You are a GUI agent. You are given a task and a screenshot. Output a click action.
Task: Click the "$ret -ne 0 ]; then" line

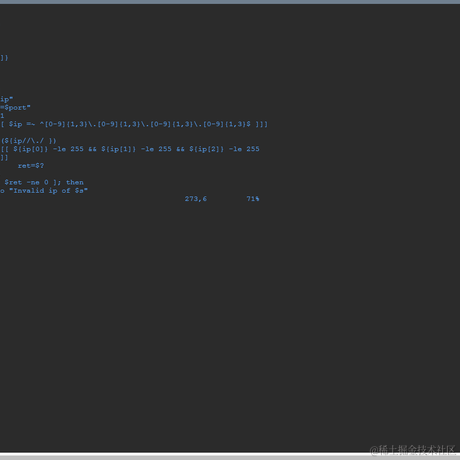tap(44, 182)
